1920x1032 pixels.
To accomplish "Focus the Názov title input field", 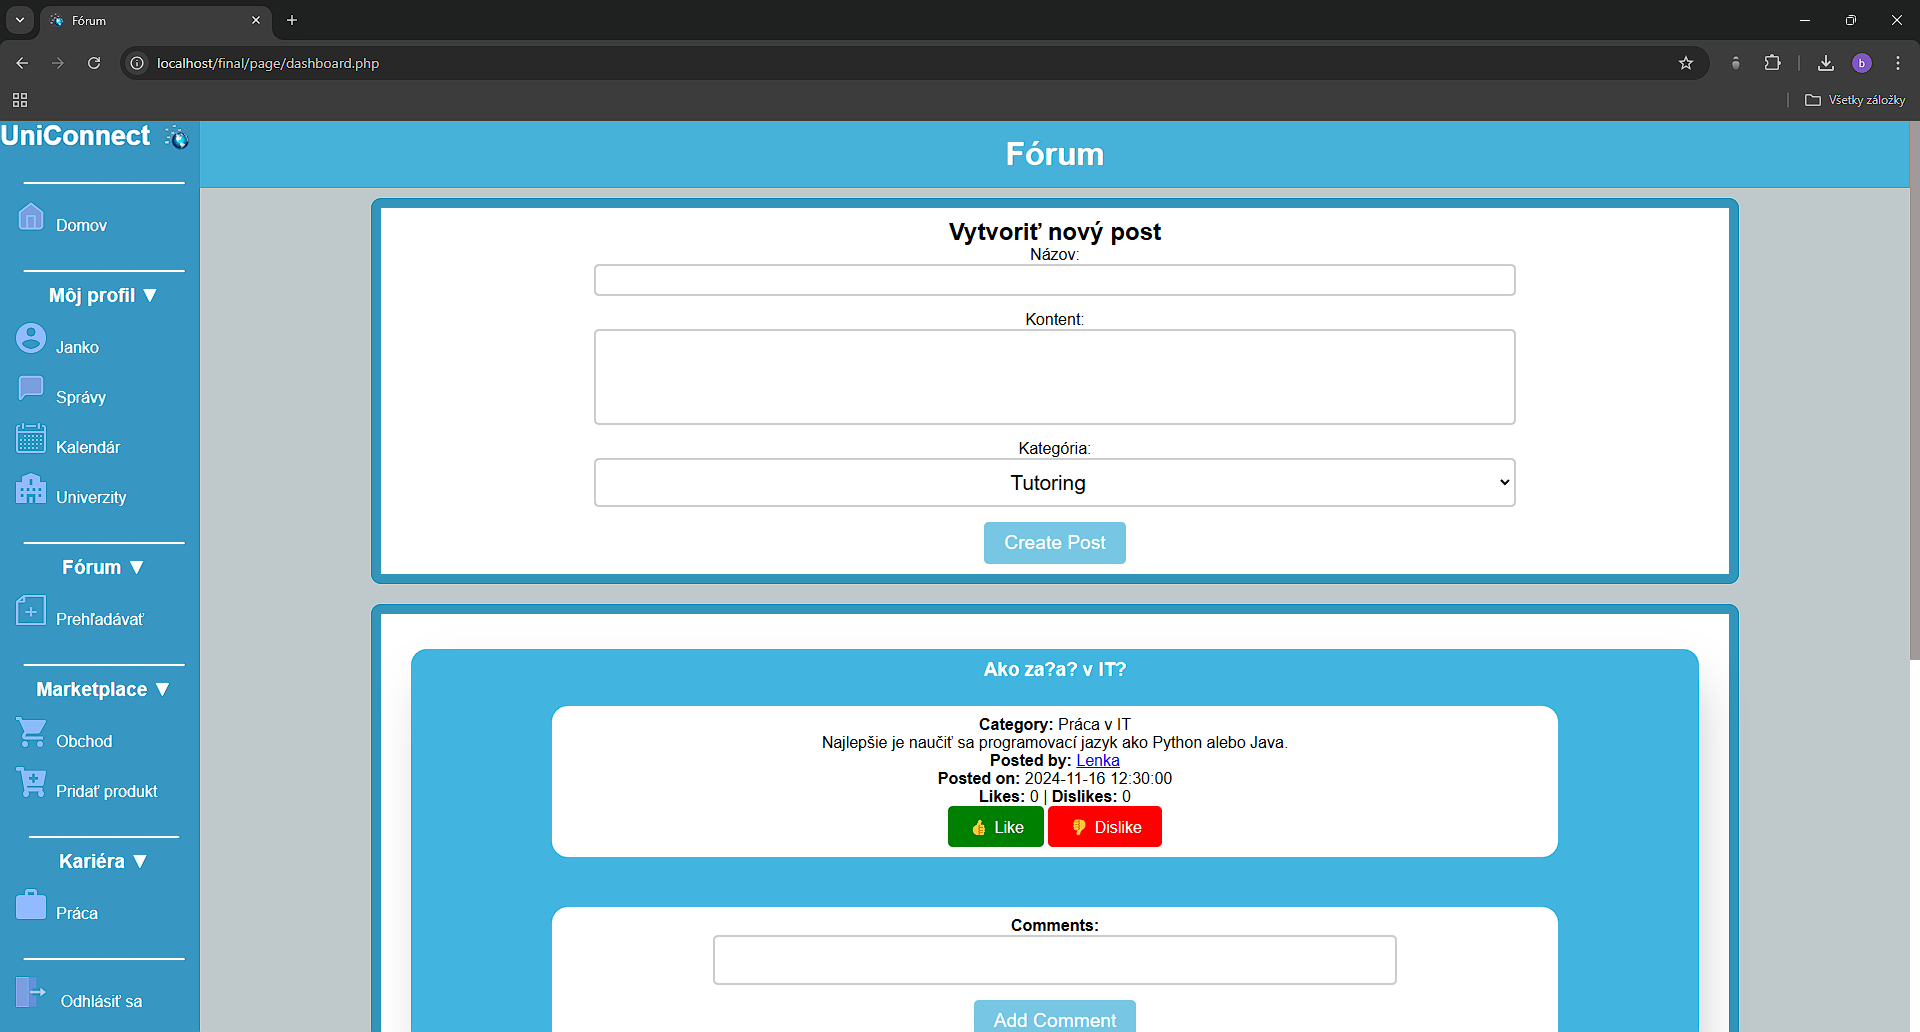I will [x=1055, y=280].
